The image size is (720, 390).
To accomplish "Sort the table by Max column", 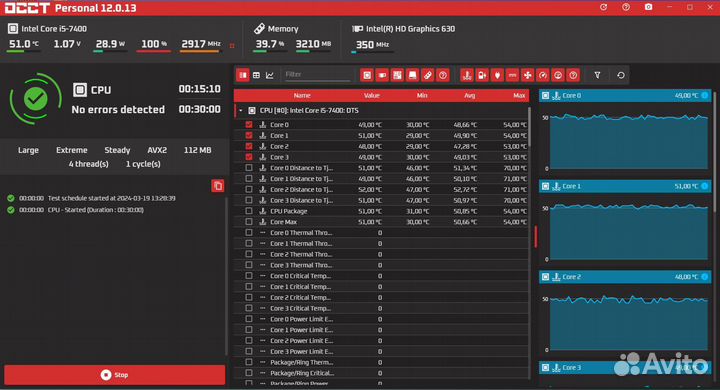I will pos(519,96).
